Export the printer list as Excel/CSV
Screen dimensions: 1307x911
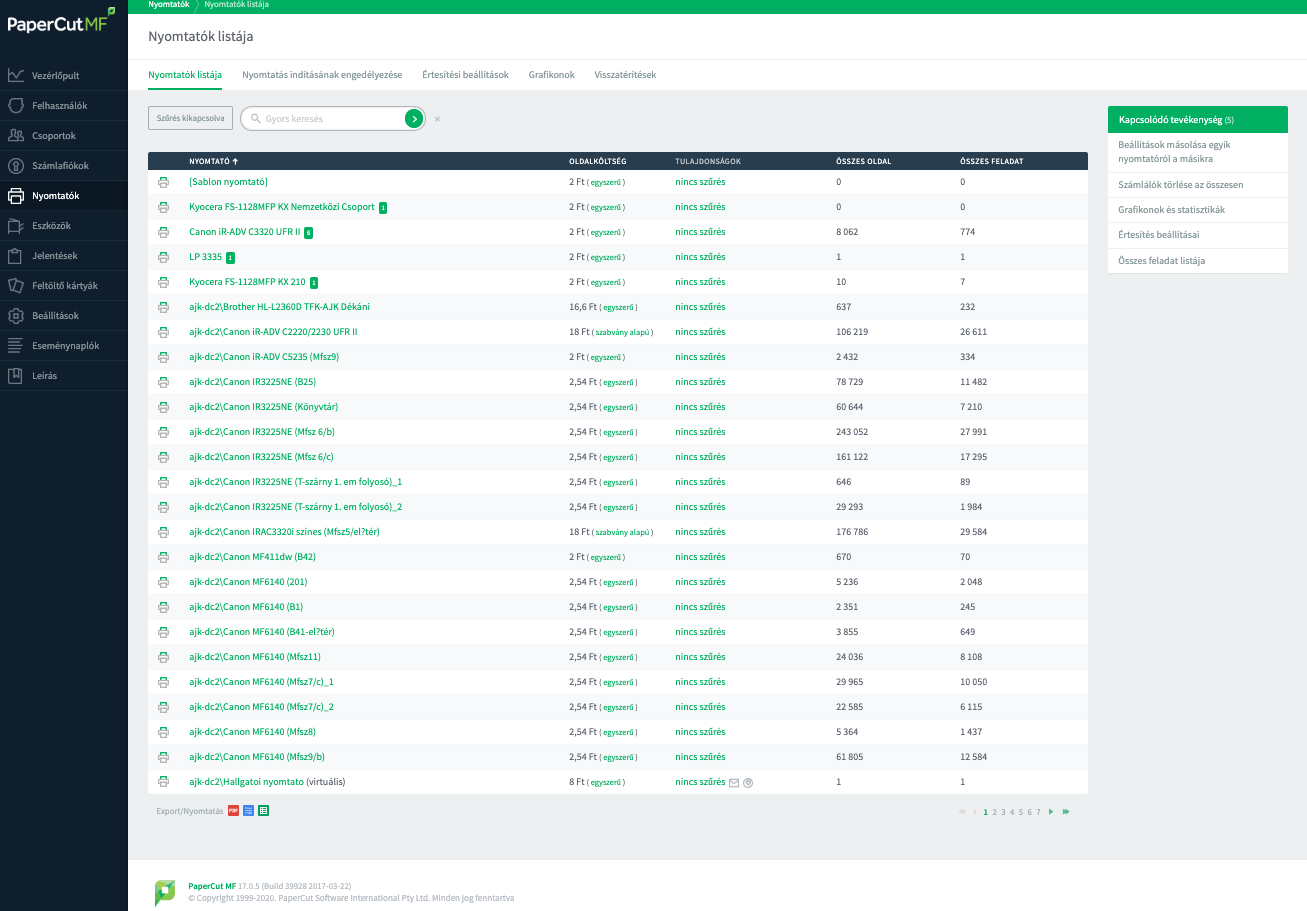point(264,810)
